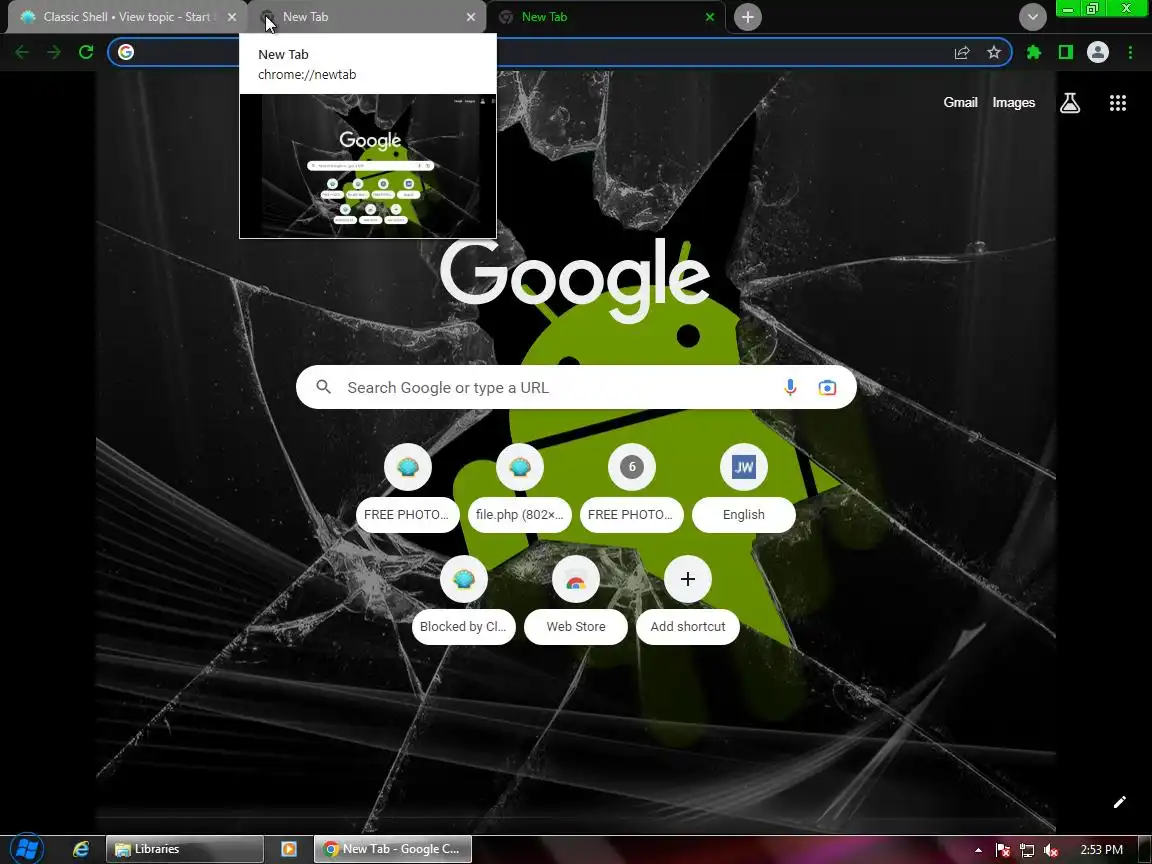Close the green New Tab tab
The image size is (1152, 864).
pos(710,17)
